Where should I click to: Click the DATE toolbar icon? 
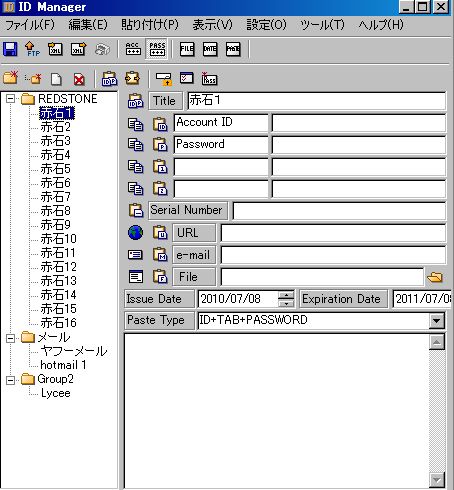coord(210,49)
